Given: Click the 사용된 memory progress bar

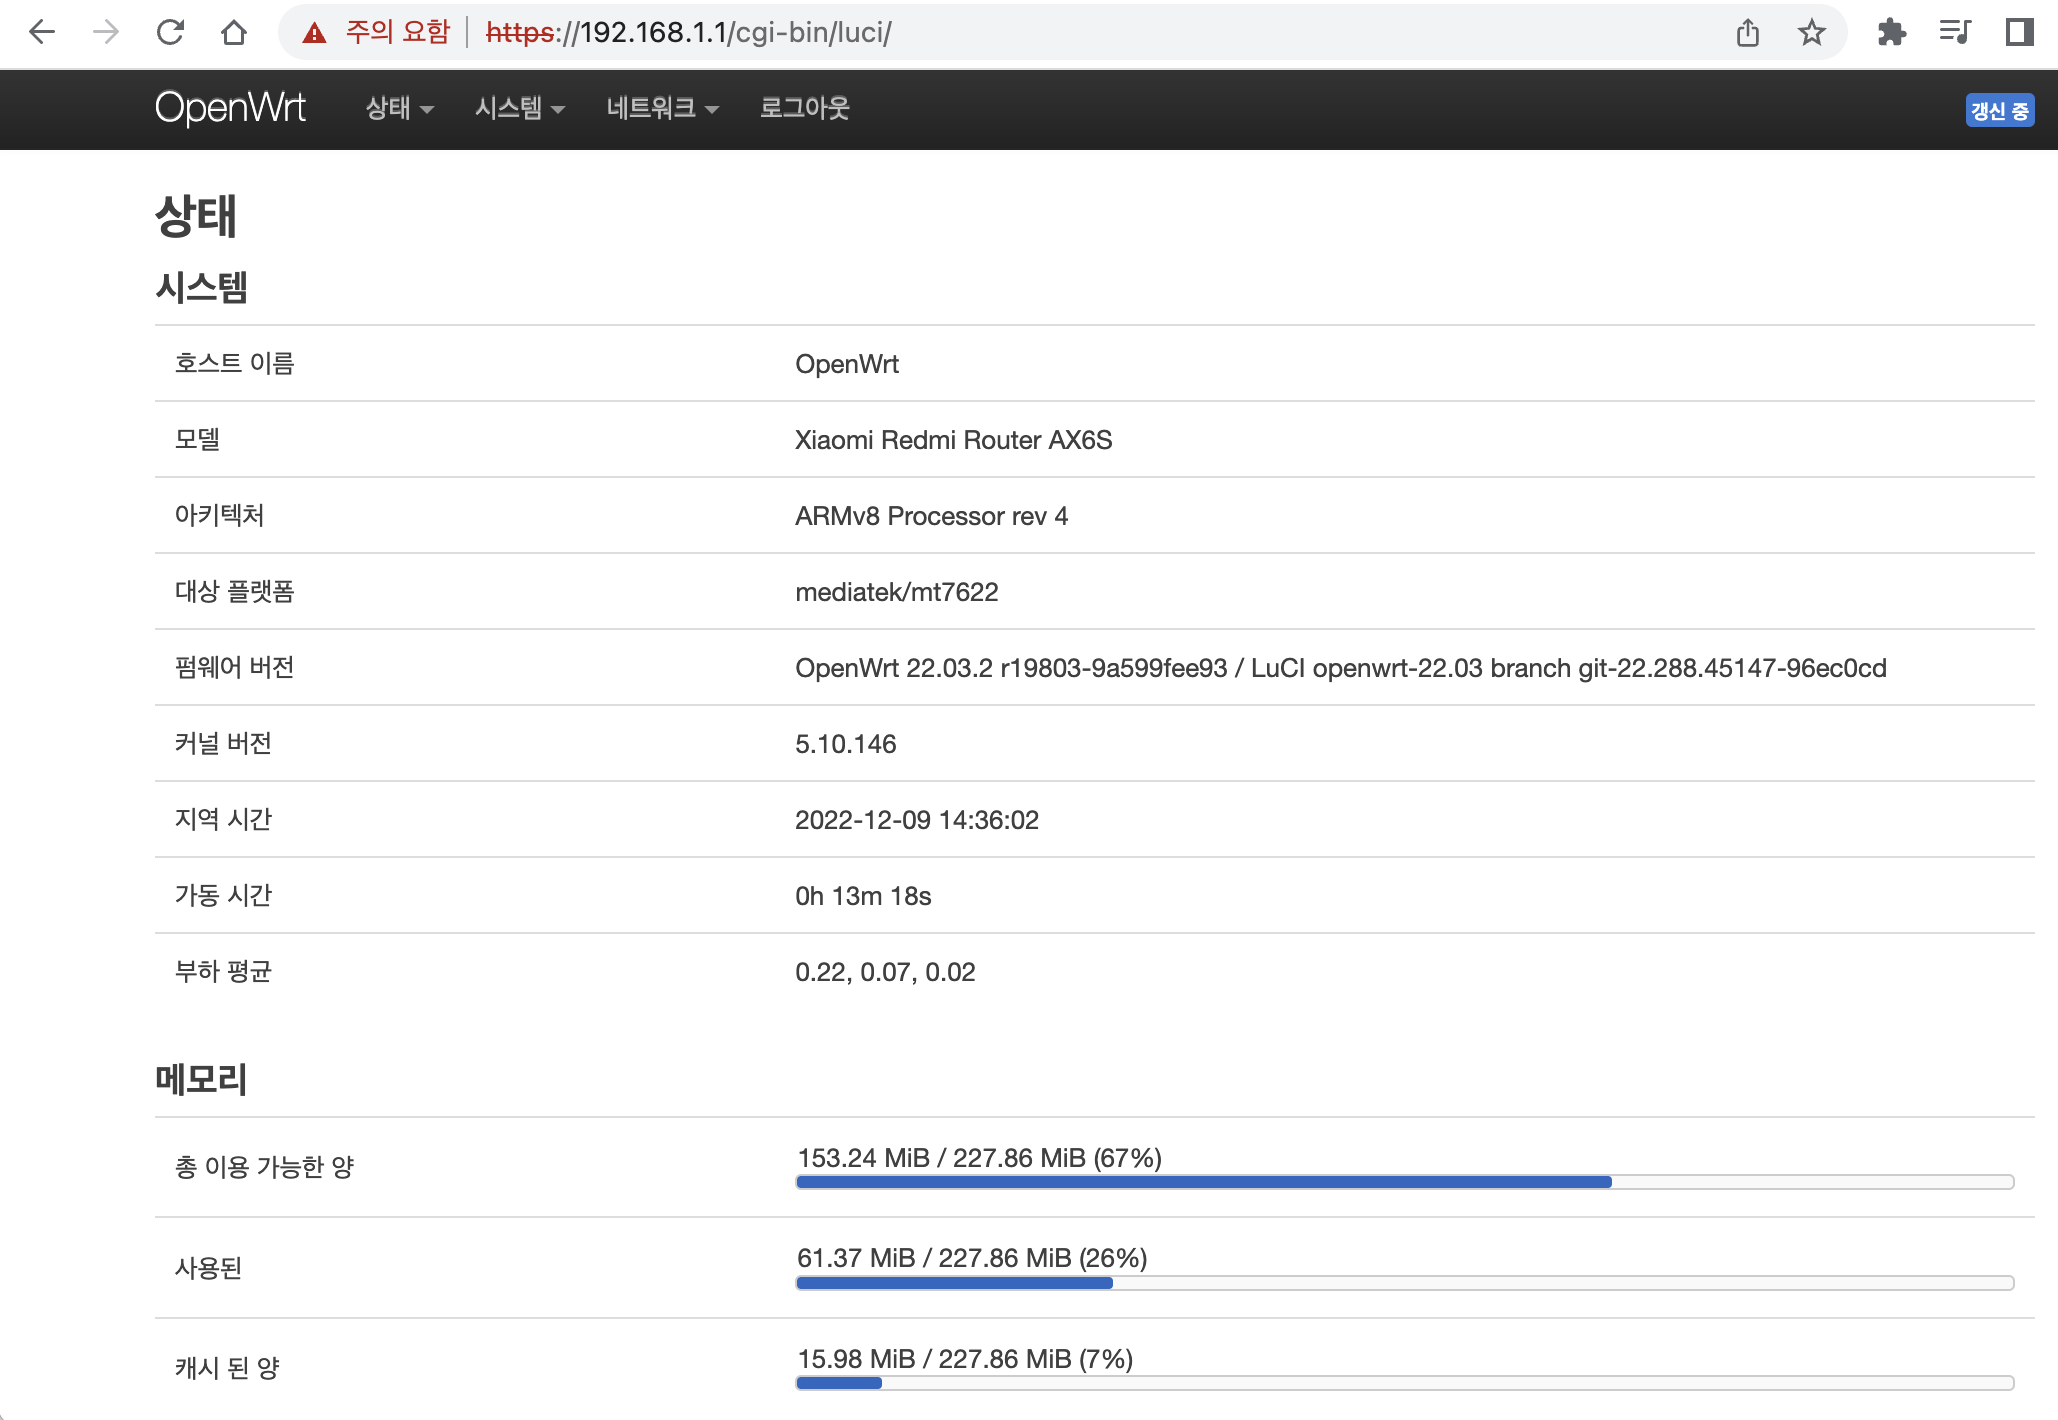Looking at the screenshot, I should 1405,1283.
